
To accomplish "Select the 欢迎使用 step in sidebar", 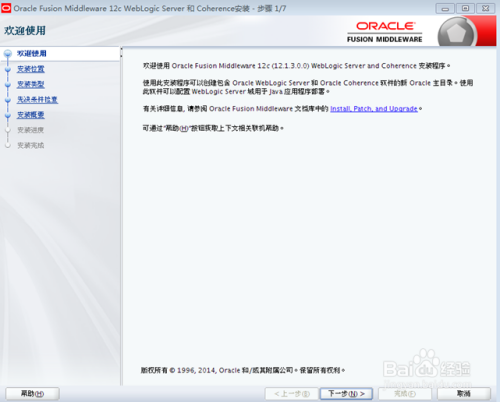I will click(32, 53).
